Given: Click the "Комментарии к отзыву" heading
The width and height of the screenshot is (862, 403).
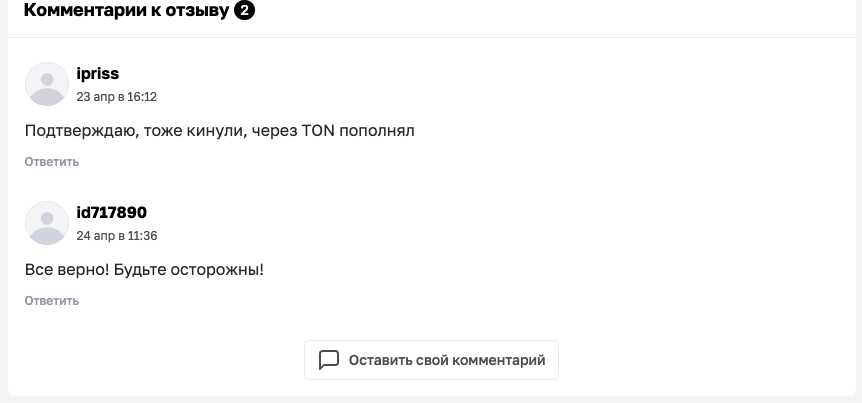Looking at the screenshot, I should point(126,11).
